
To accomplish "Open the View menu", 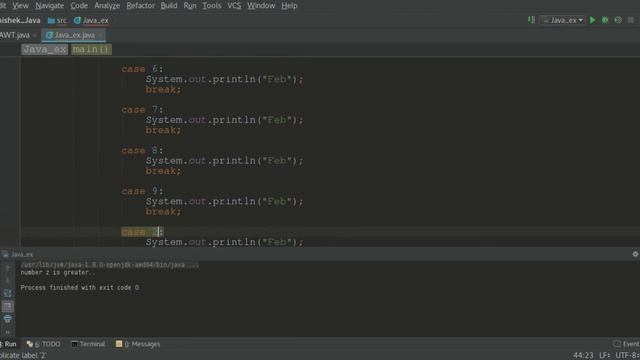I will 20,6.
